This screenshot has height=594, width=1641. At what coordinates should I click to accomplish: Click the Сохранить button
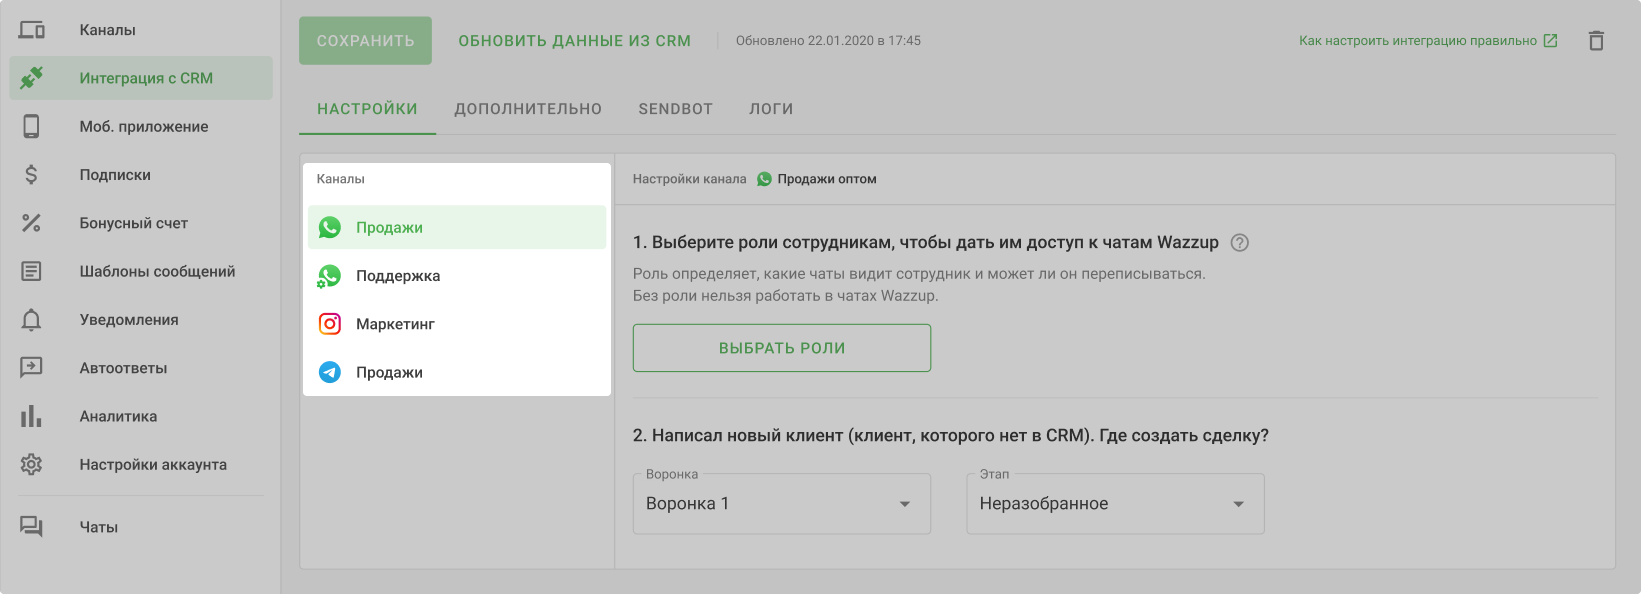pyautogui.click(x=365, y=41)
